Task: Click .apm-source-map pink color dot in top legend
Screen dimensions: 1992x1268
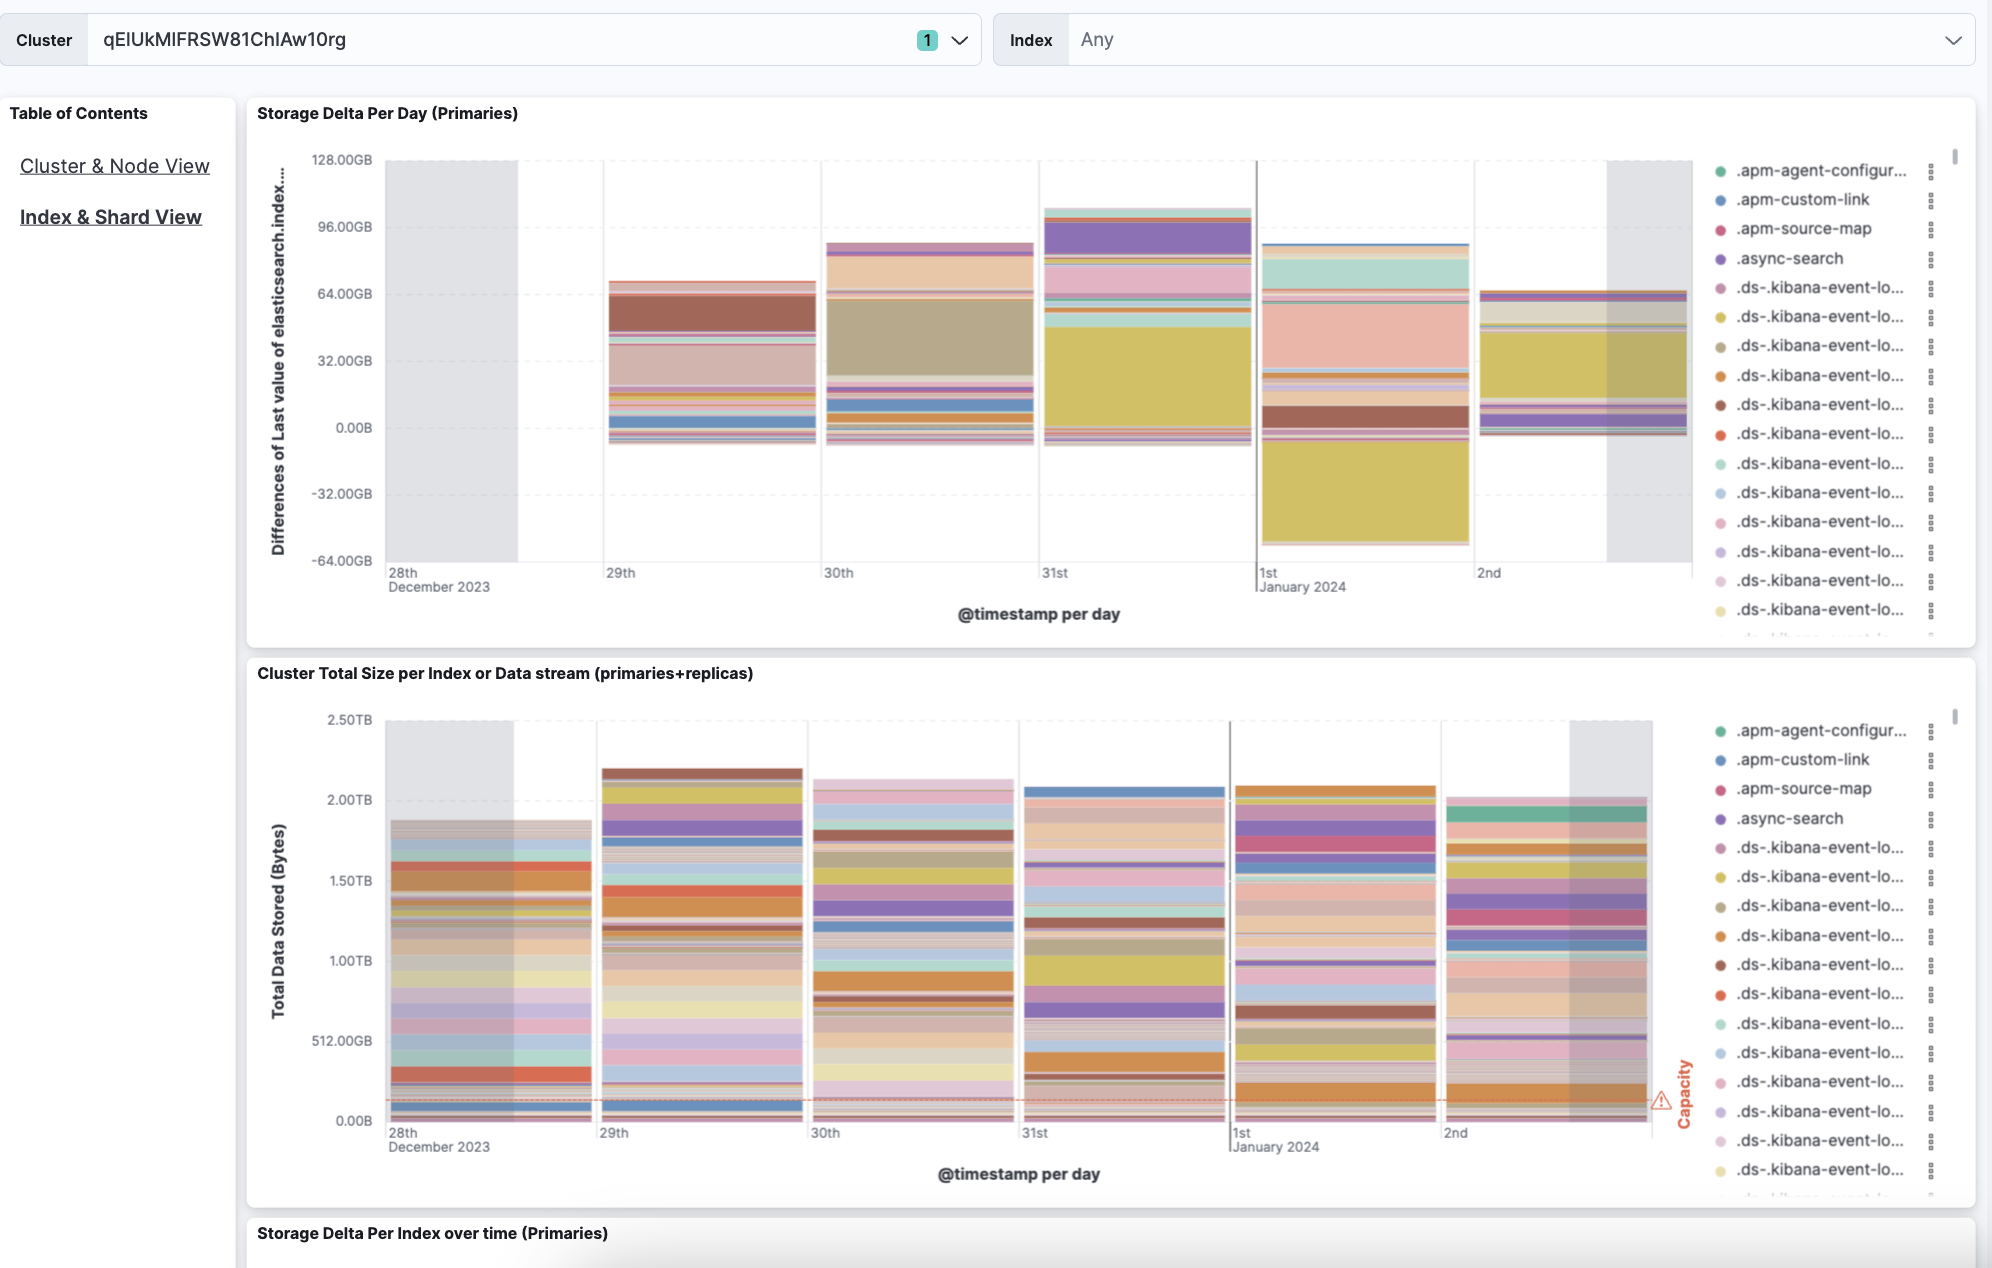Action: click(x=1720, y=230)
